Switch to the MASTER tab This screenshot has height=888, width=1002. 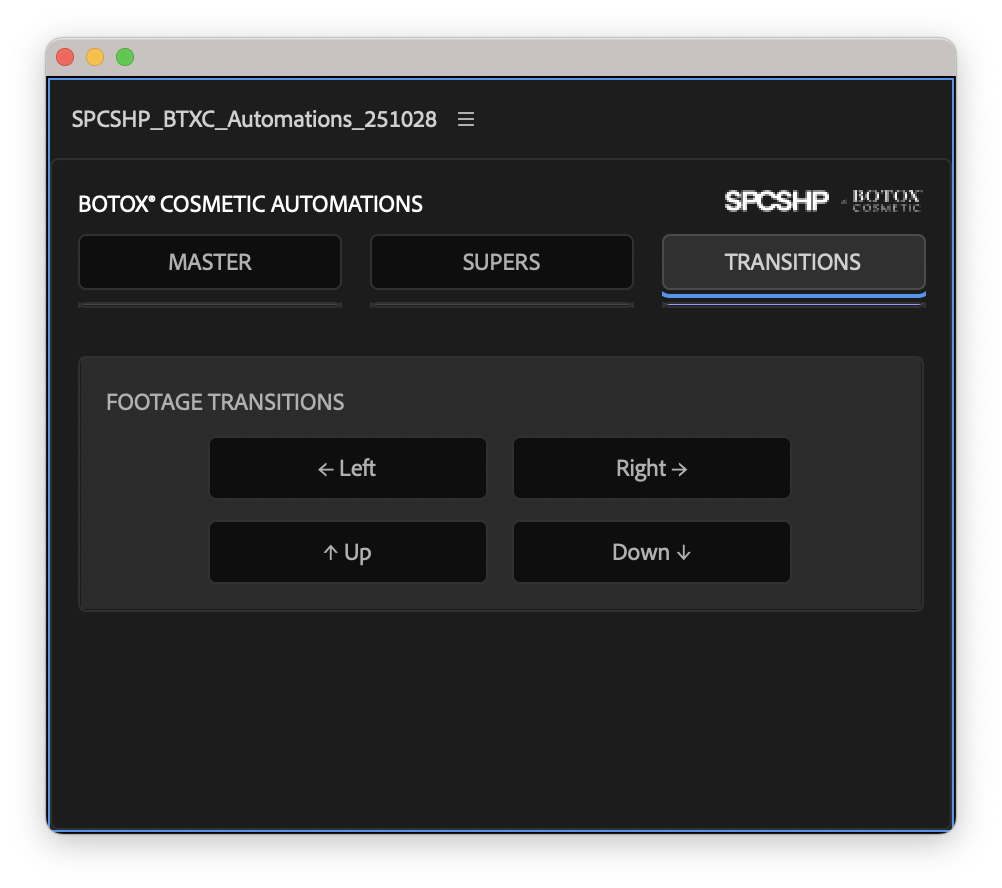pos(210,262)
